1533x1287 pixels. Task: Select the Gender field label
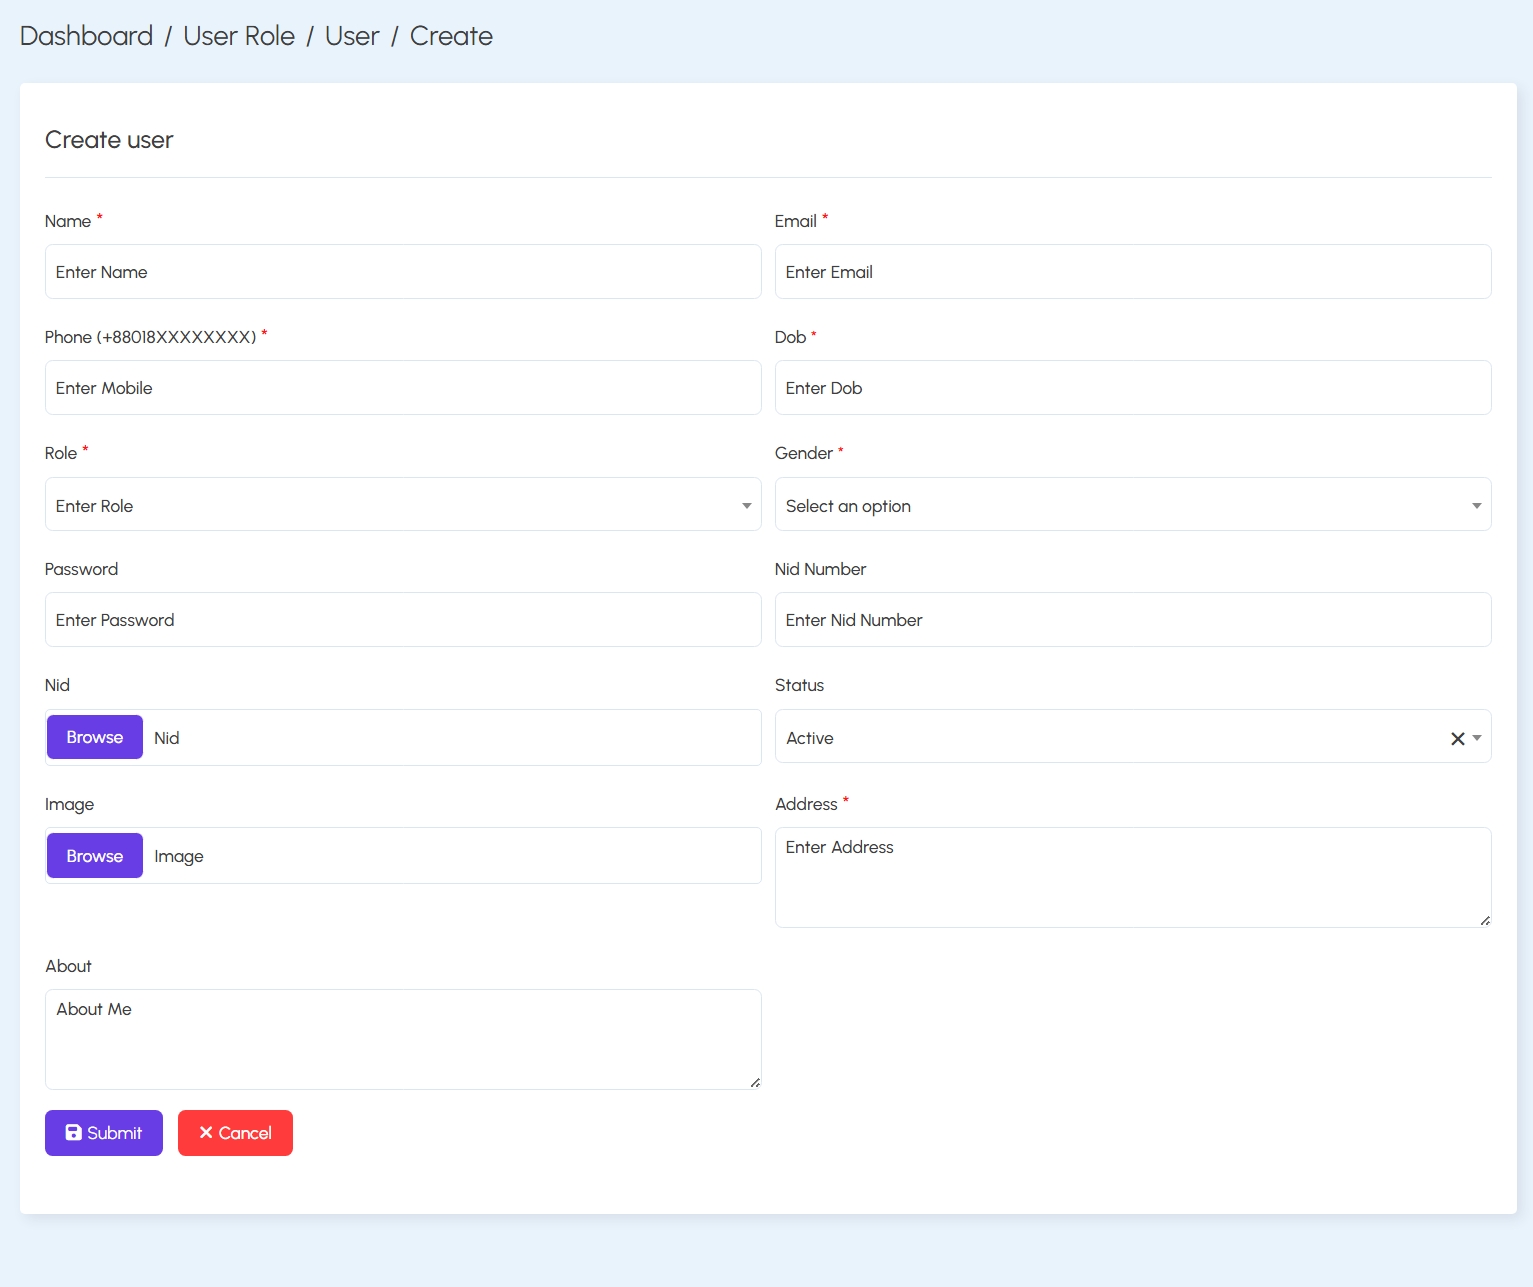coord(804,453)
